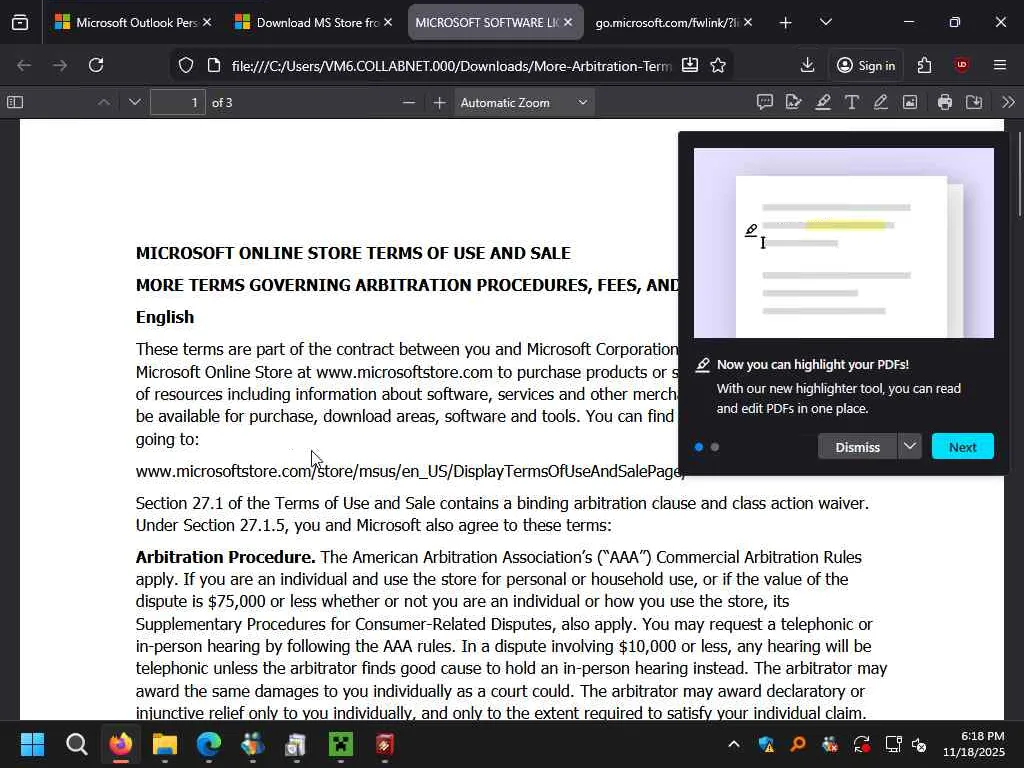Select the first tip page dot
1024x768 pixels.
(699, 447)
